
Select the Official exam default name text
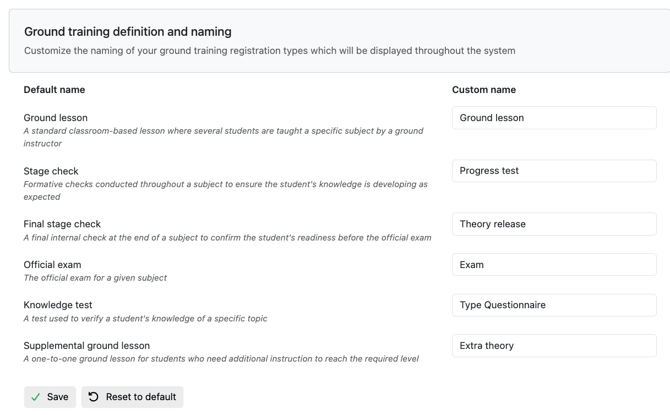tap(52, 265)
